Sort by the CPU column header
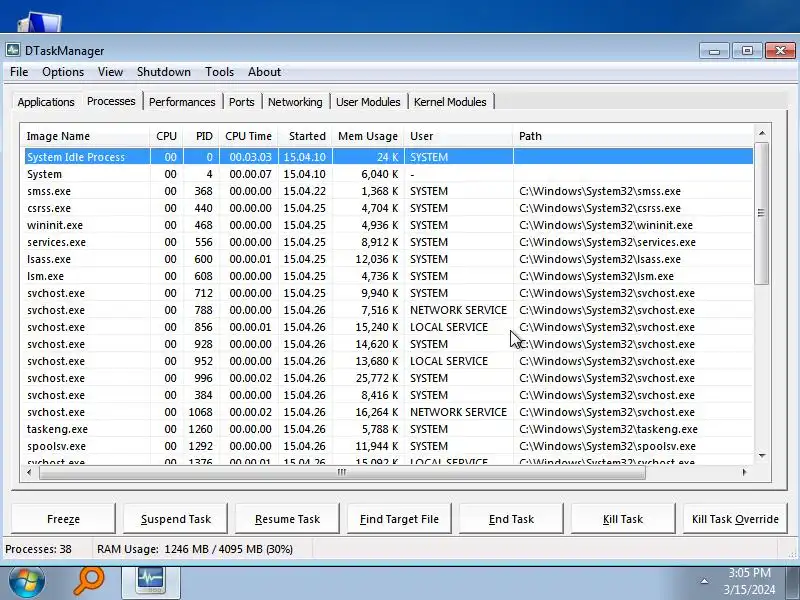 (x=166, y=136)
